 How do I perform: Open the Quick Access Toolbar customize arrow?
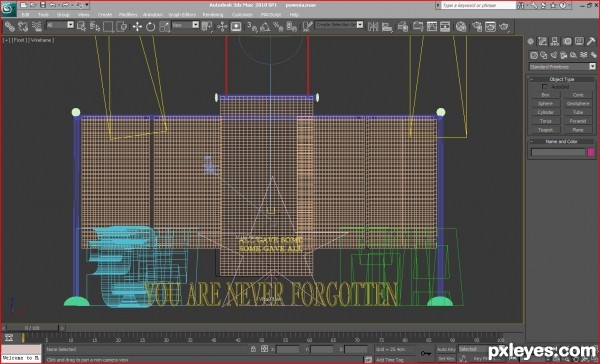click(87, 5)
